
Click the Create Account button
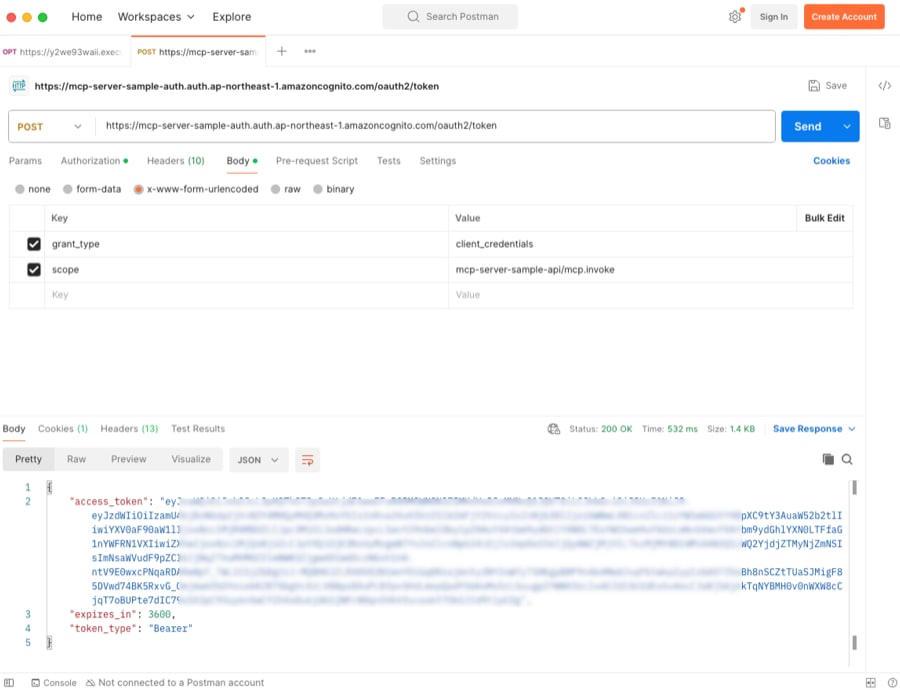(x=844, y=17)
